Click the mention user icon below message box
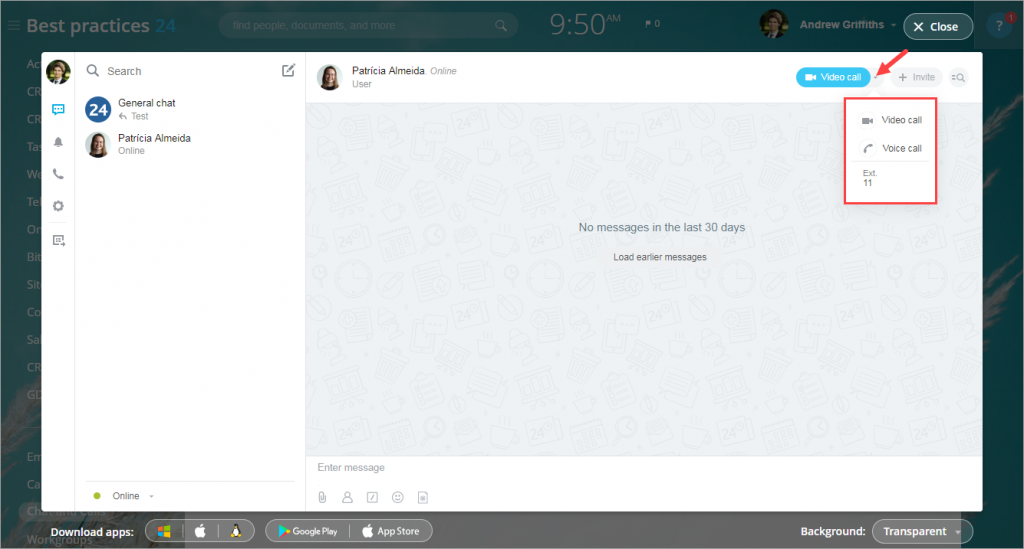Screen dimensions: 1024x549 [347, 497]
